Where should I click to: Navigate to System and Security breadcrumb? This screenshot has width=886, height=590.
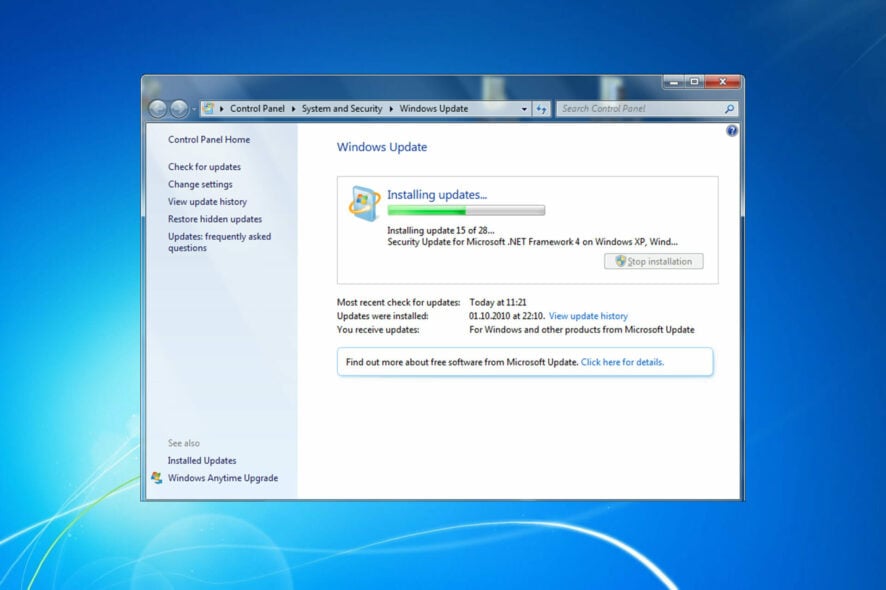click(341, 108)
